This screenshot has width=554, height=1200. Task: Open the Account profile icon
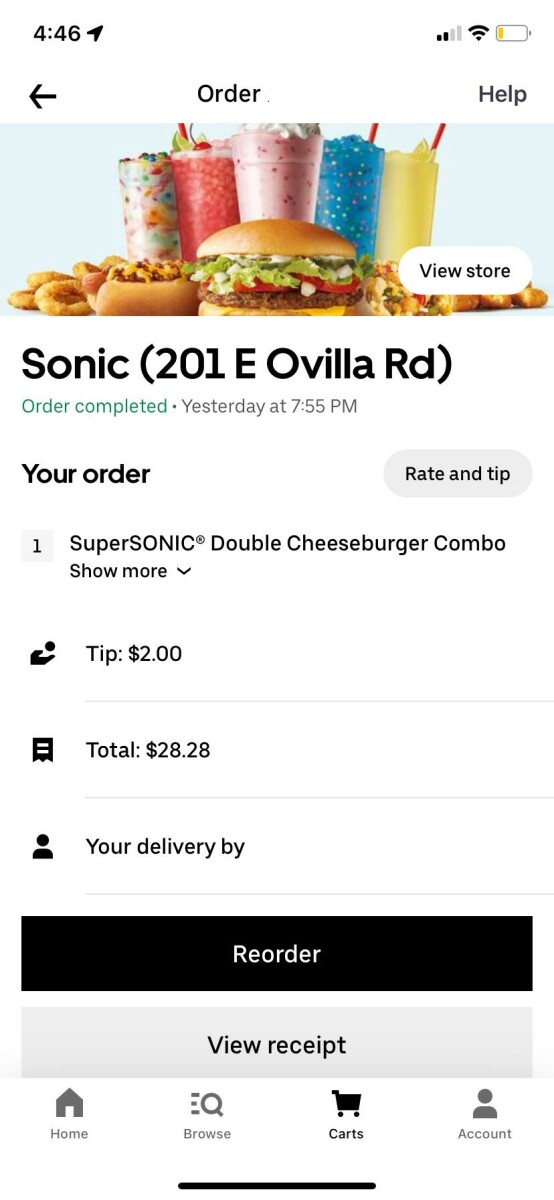click(485, 1103)
